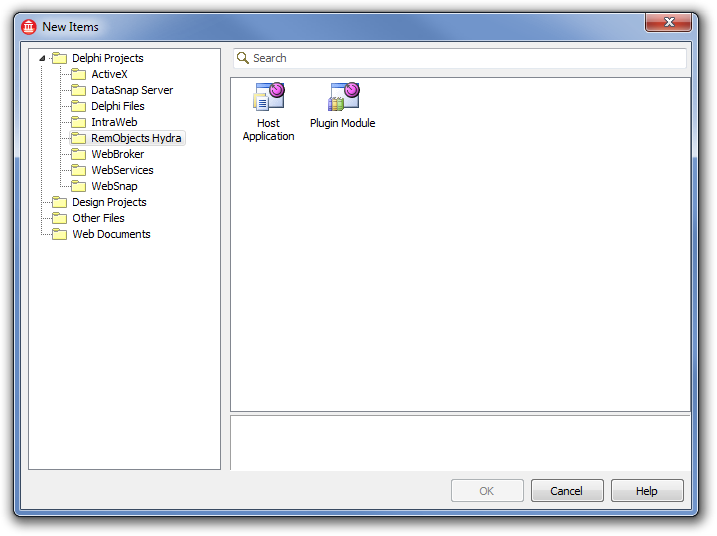Click the Plugin Module caption text
The height and width of the screenshot is (536, 717).
342,123
